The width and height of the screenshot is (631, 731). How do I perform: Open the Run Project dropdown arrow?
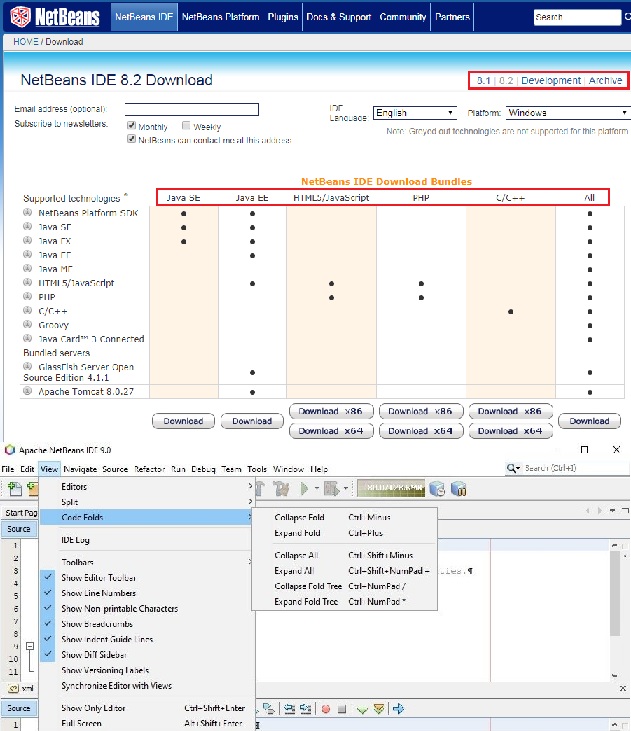(x=317, y=489)
